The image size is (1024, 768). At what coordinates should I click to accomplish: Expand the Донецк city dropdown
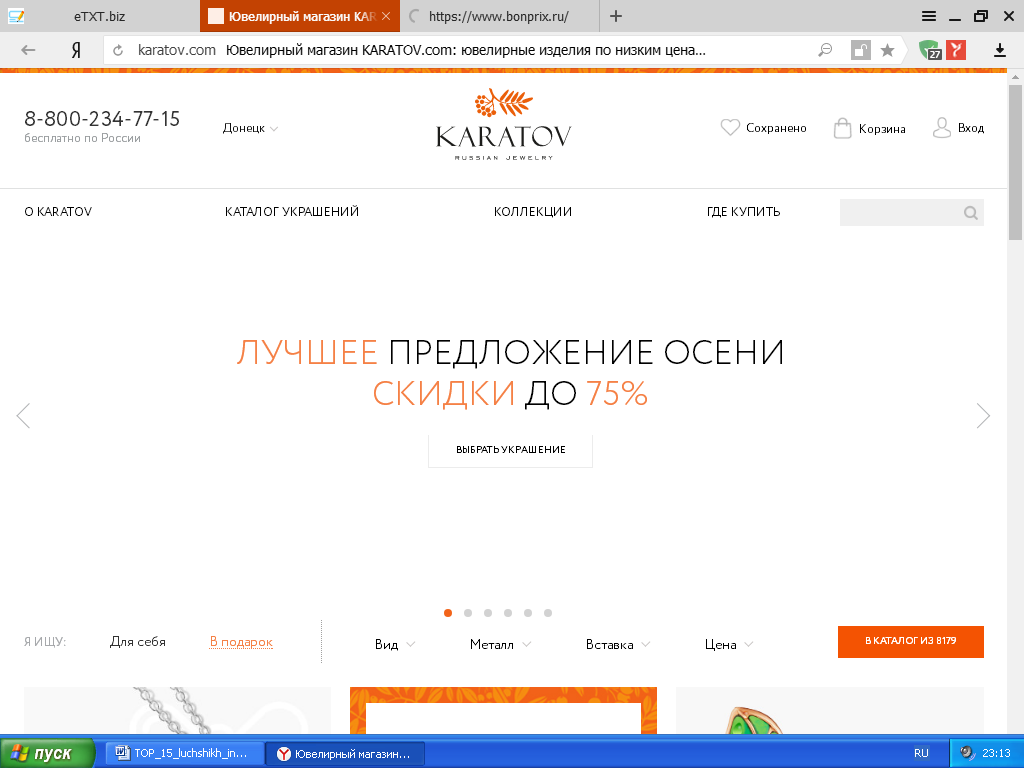point(250,128)
